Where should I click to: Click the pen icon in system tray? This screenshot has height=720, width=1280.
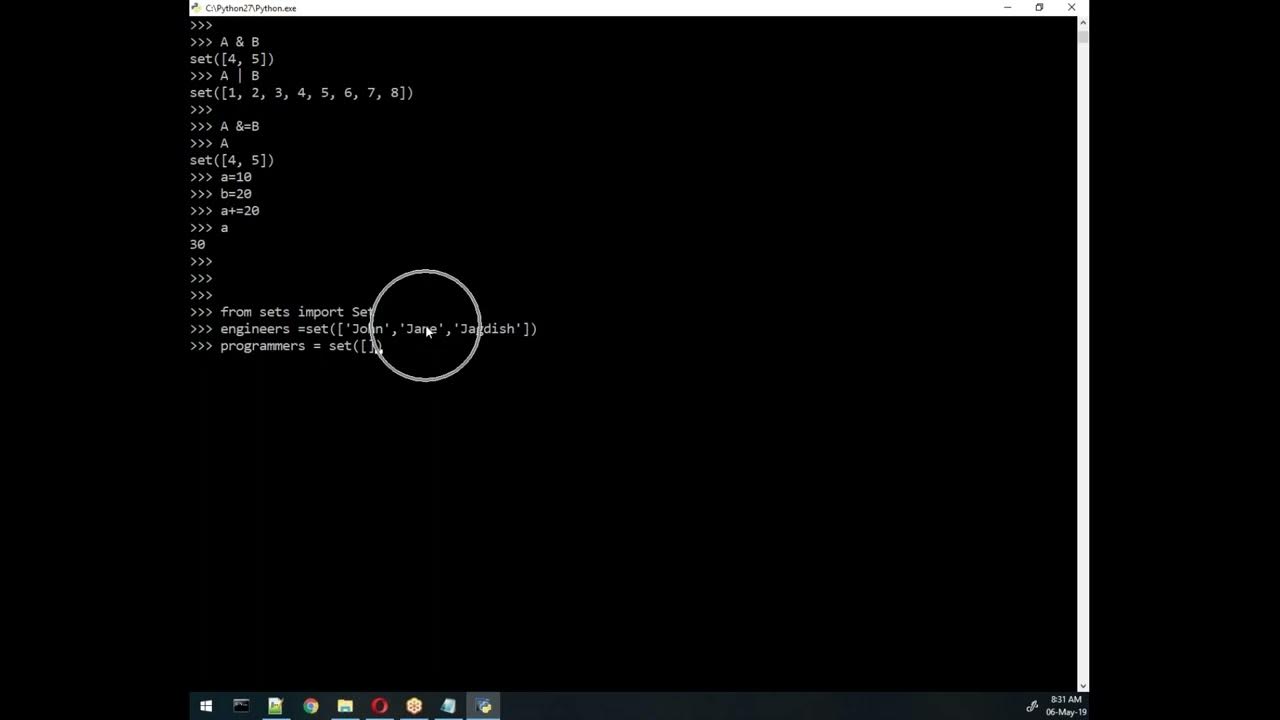coord(1032,706)
